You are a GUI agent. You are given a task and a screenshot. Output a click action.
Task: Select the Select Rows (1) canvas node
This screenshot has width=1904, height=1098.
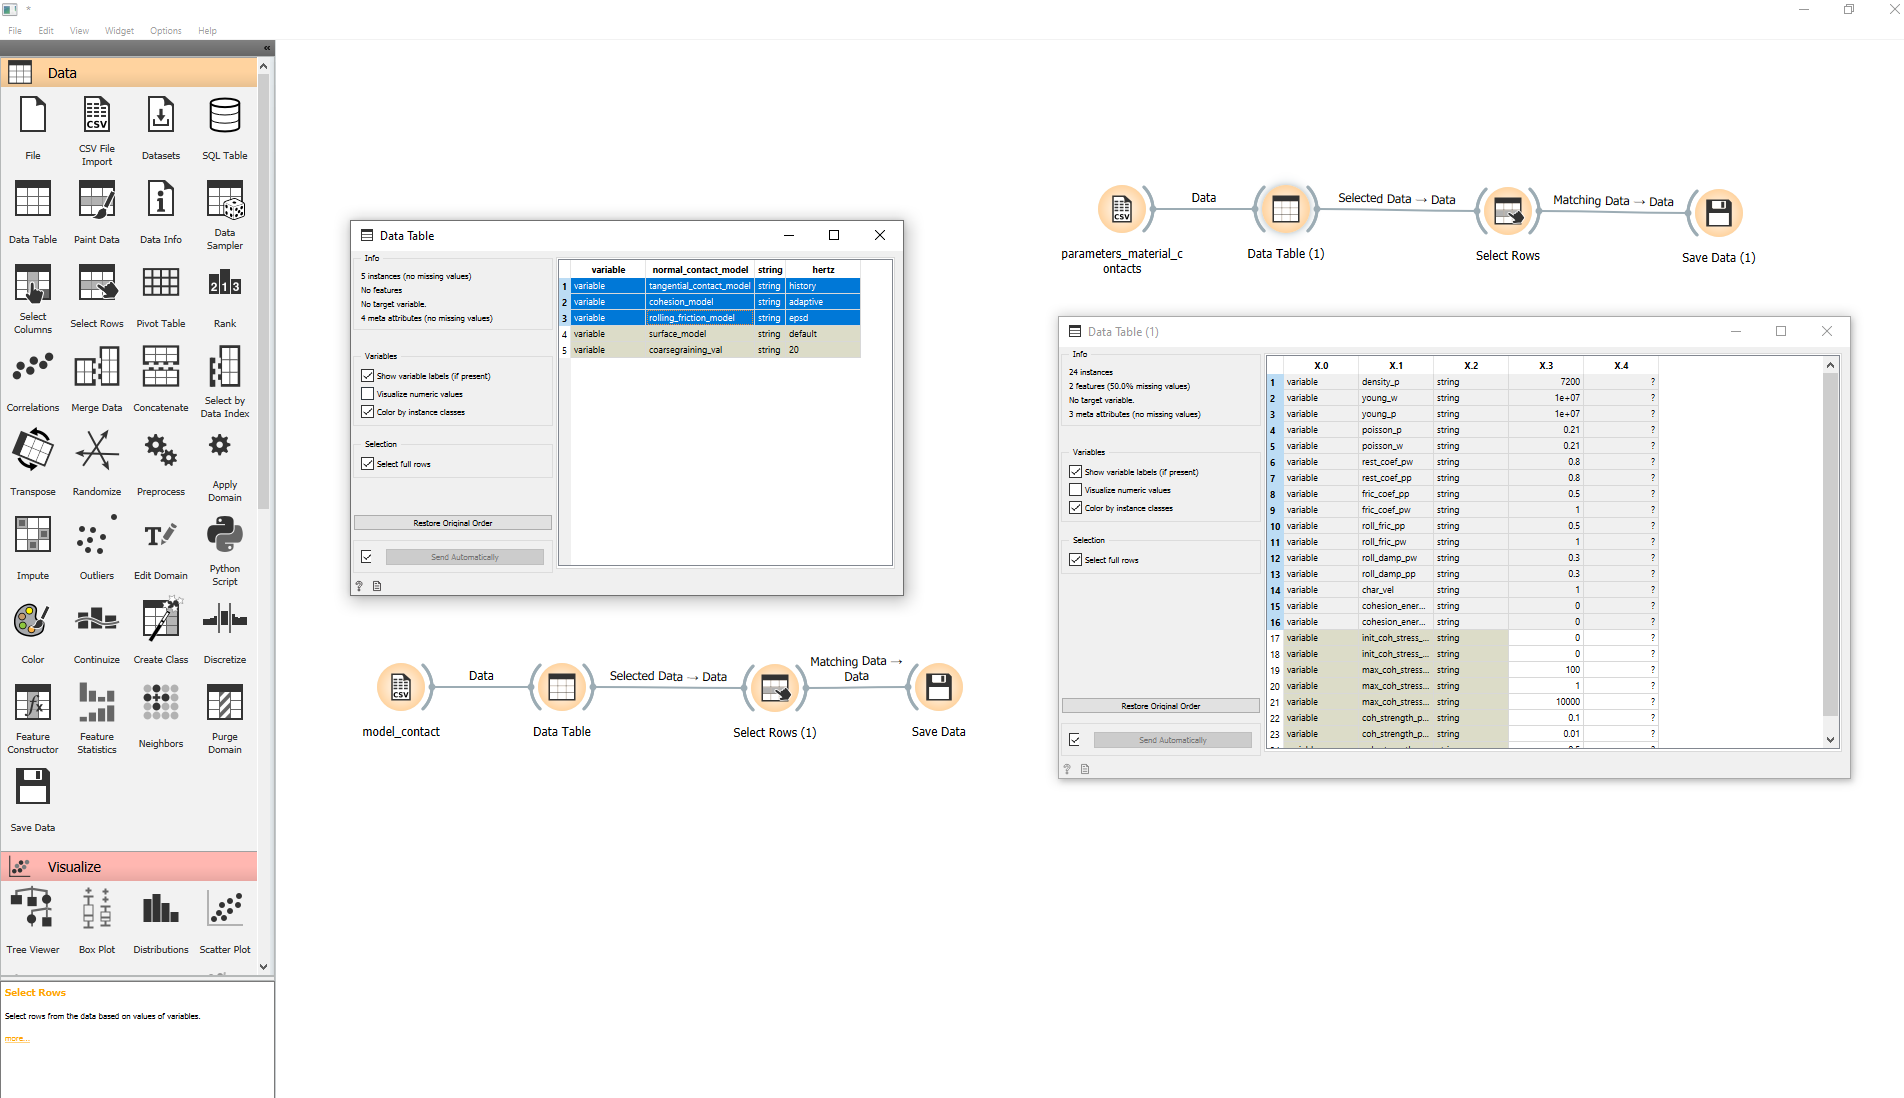[774, 687]
